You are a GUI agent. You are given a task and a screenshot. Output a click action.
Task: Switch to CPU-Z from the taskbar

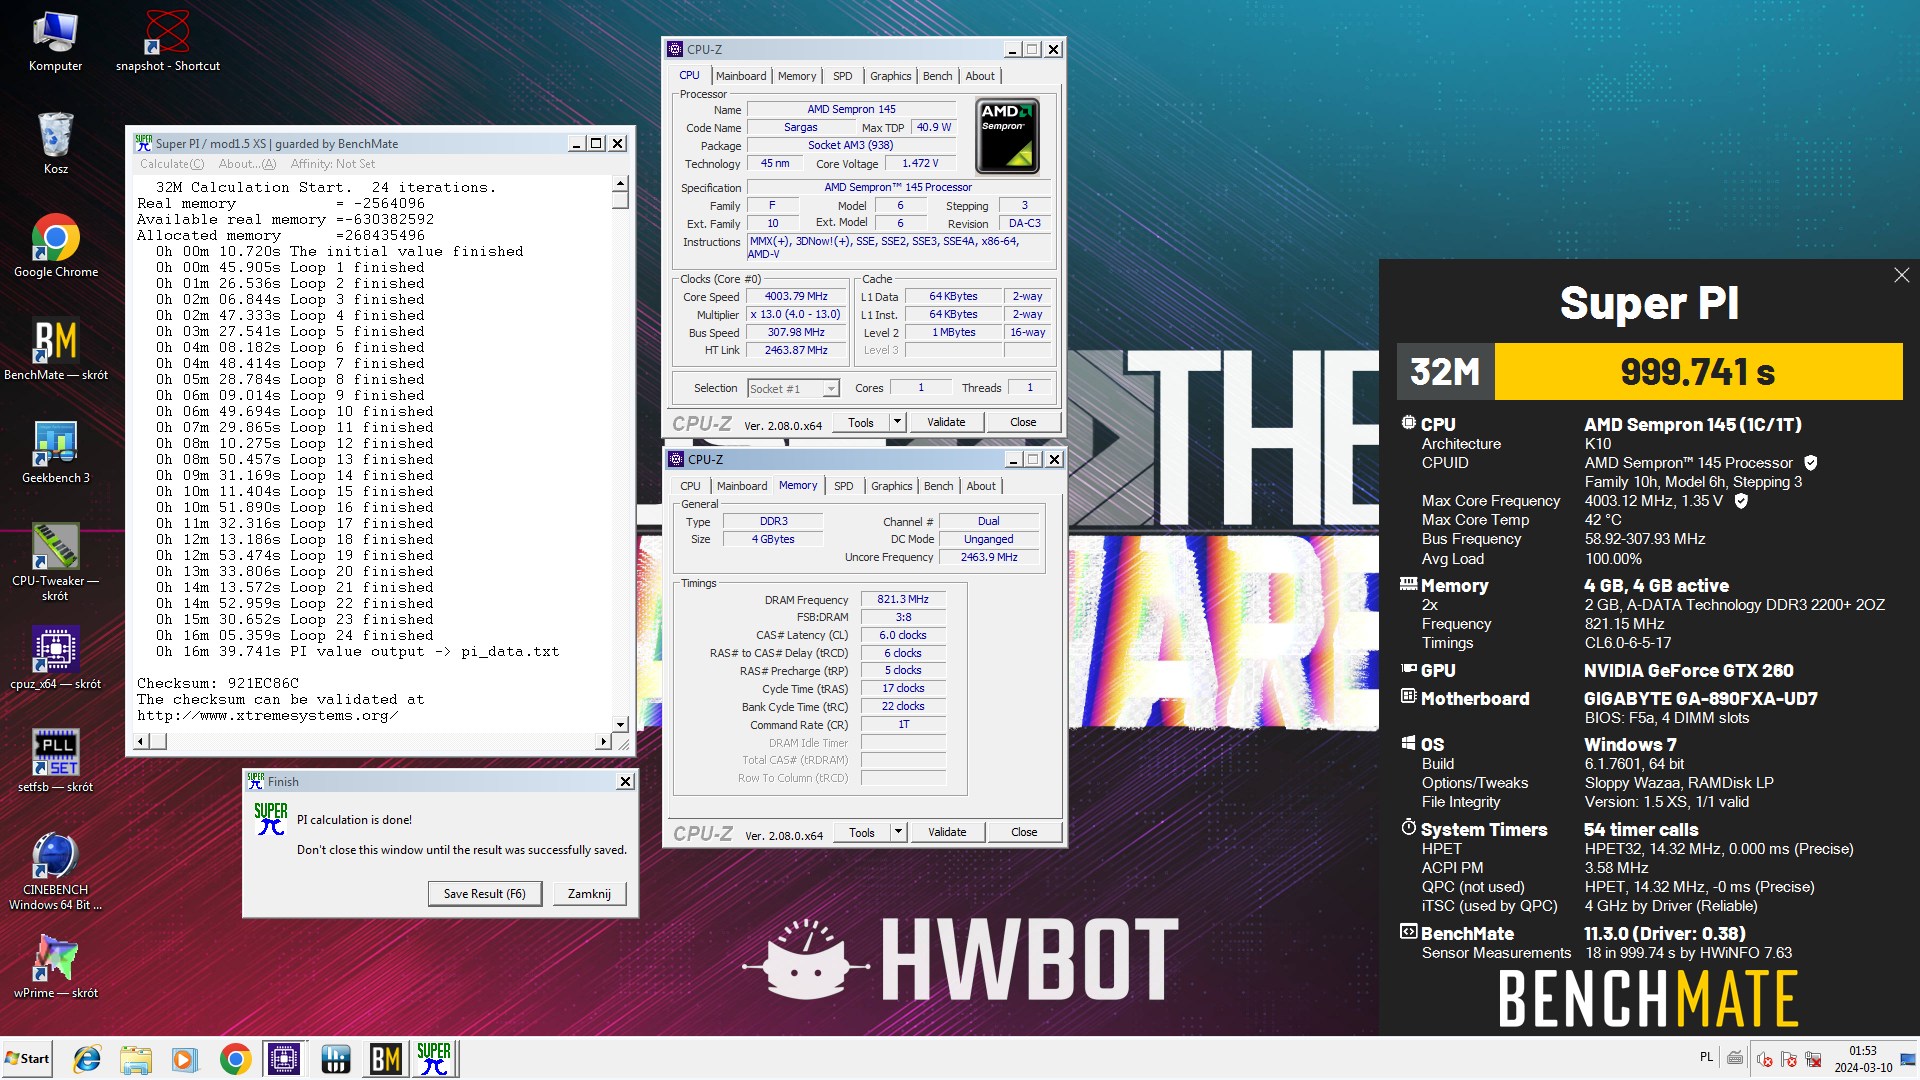(284, 1059)
